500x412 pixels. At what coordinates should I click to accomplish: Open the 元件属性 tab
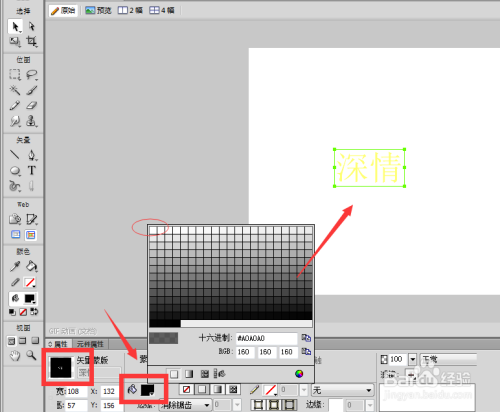coord(90,344)
